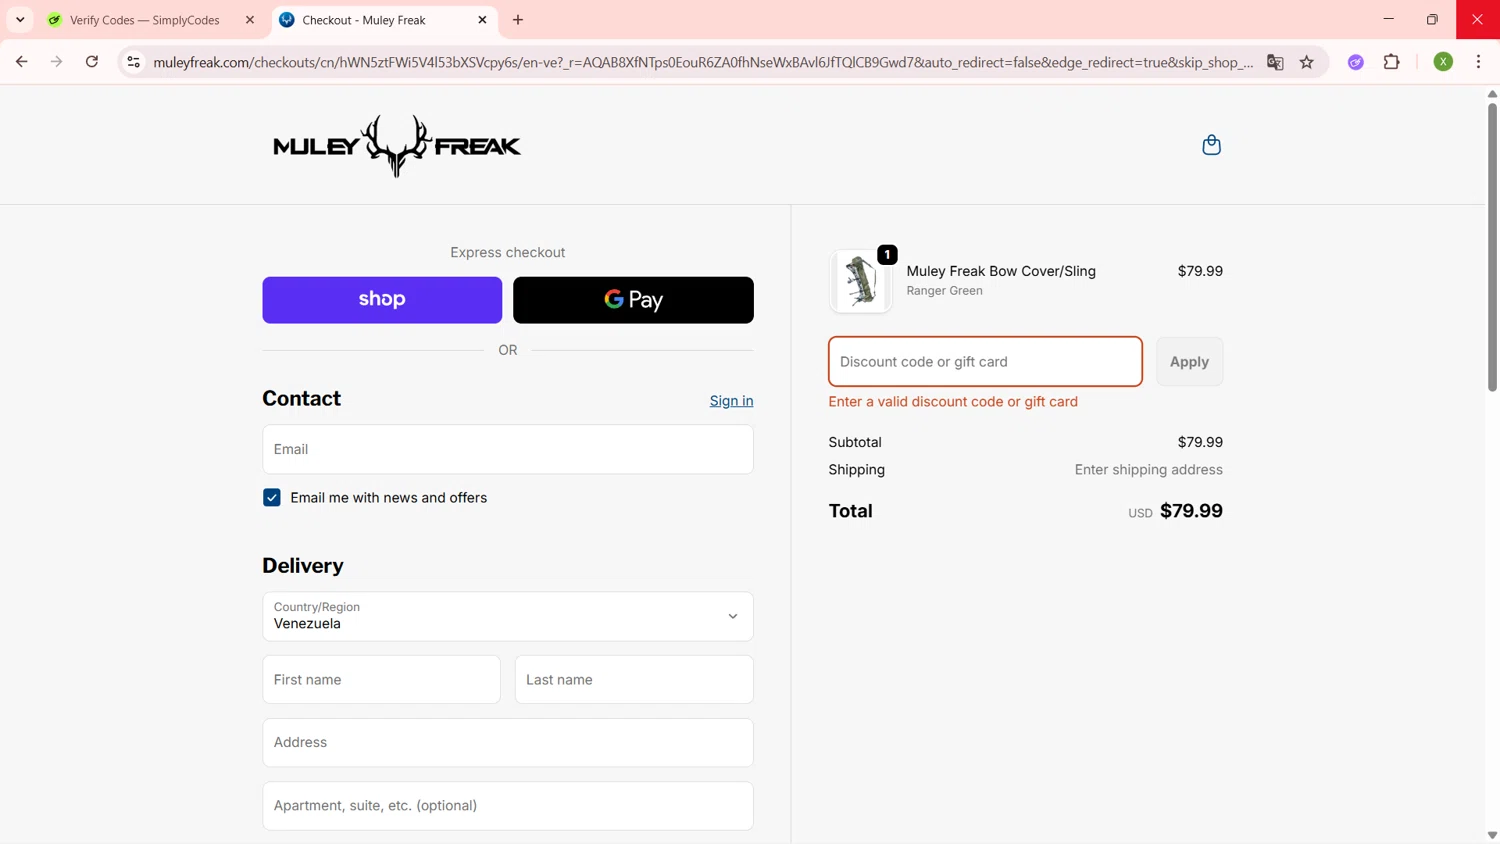The height and width of the screenshot is (844, 1500).
Task: Open the green profile avatar
Action: click(x=1443, y=62)
